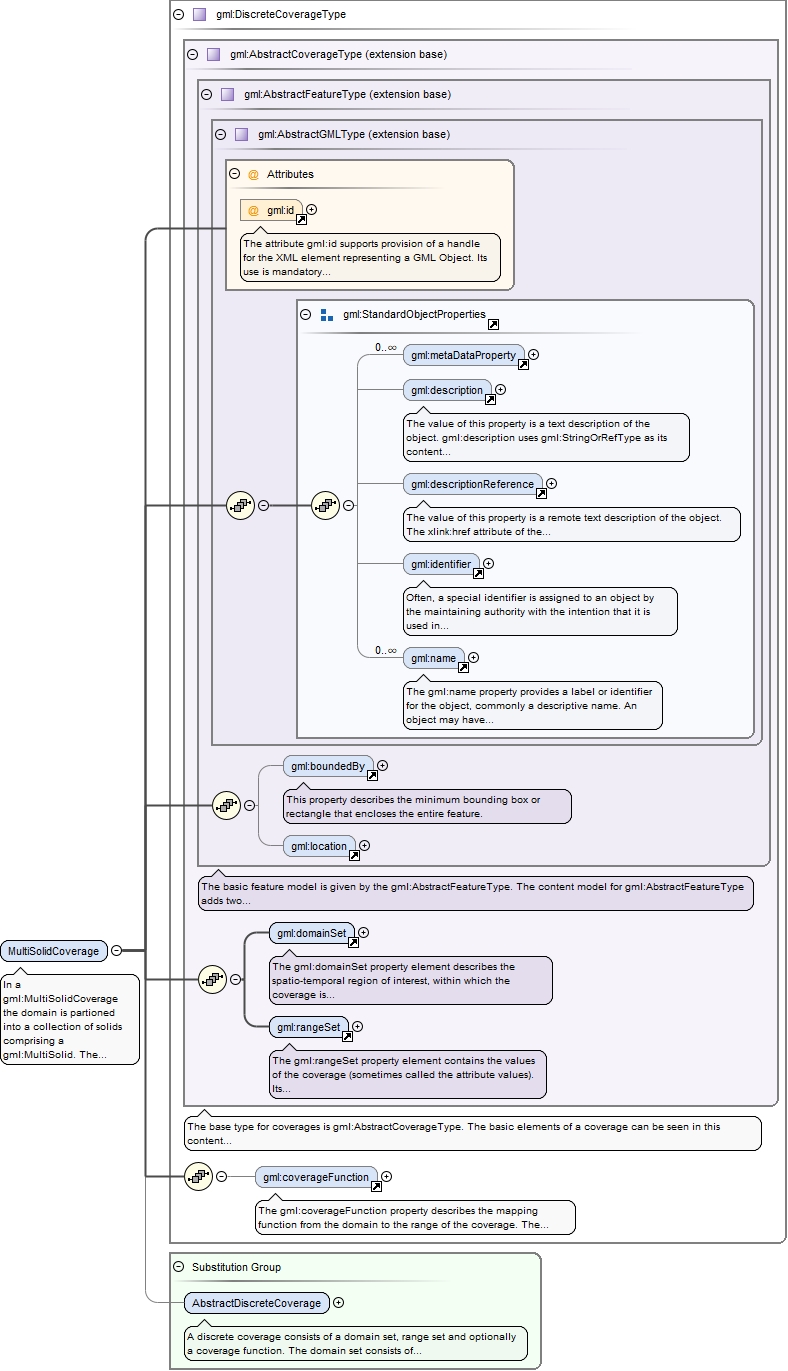Click the 'The basic feature model' note

coord(475,893)
